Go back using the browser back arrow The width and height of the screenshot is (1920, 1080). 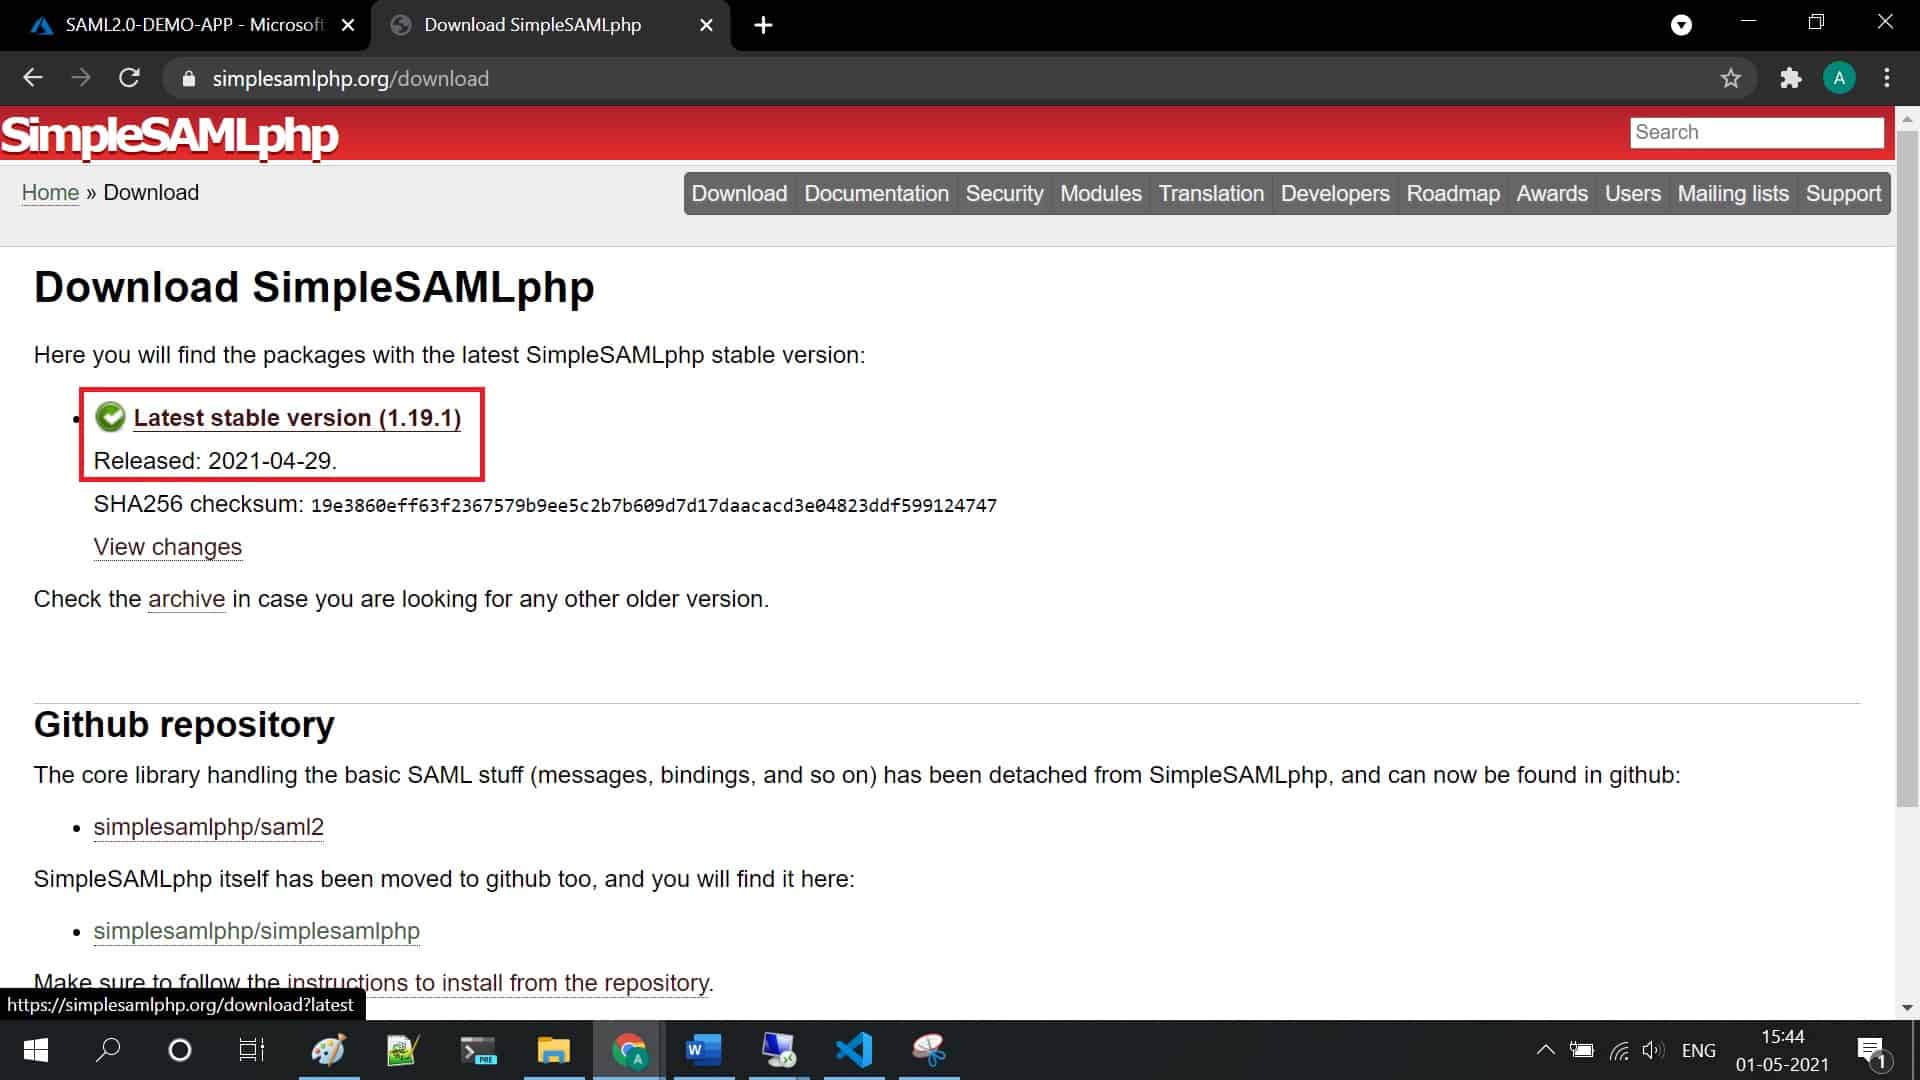point(33,78)
